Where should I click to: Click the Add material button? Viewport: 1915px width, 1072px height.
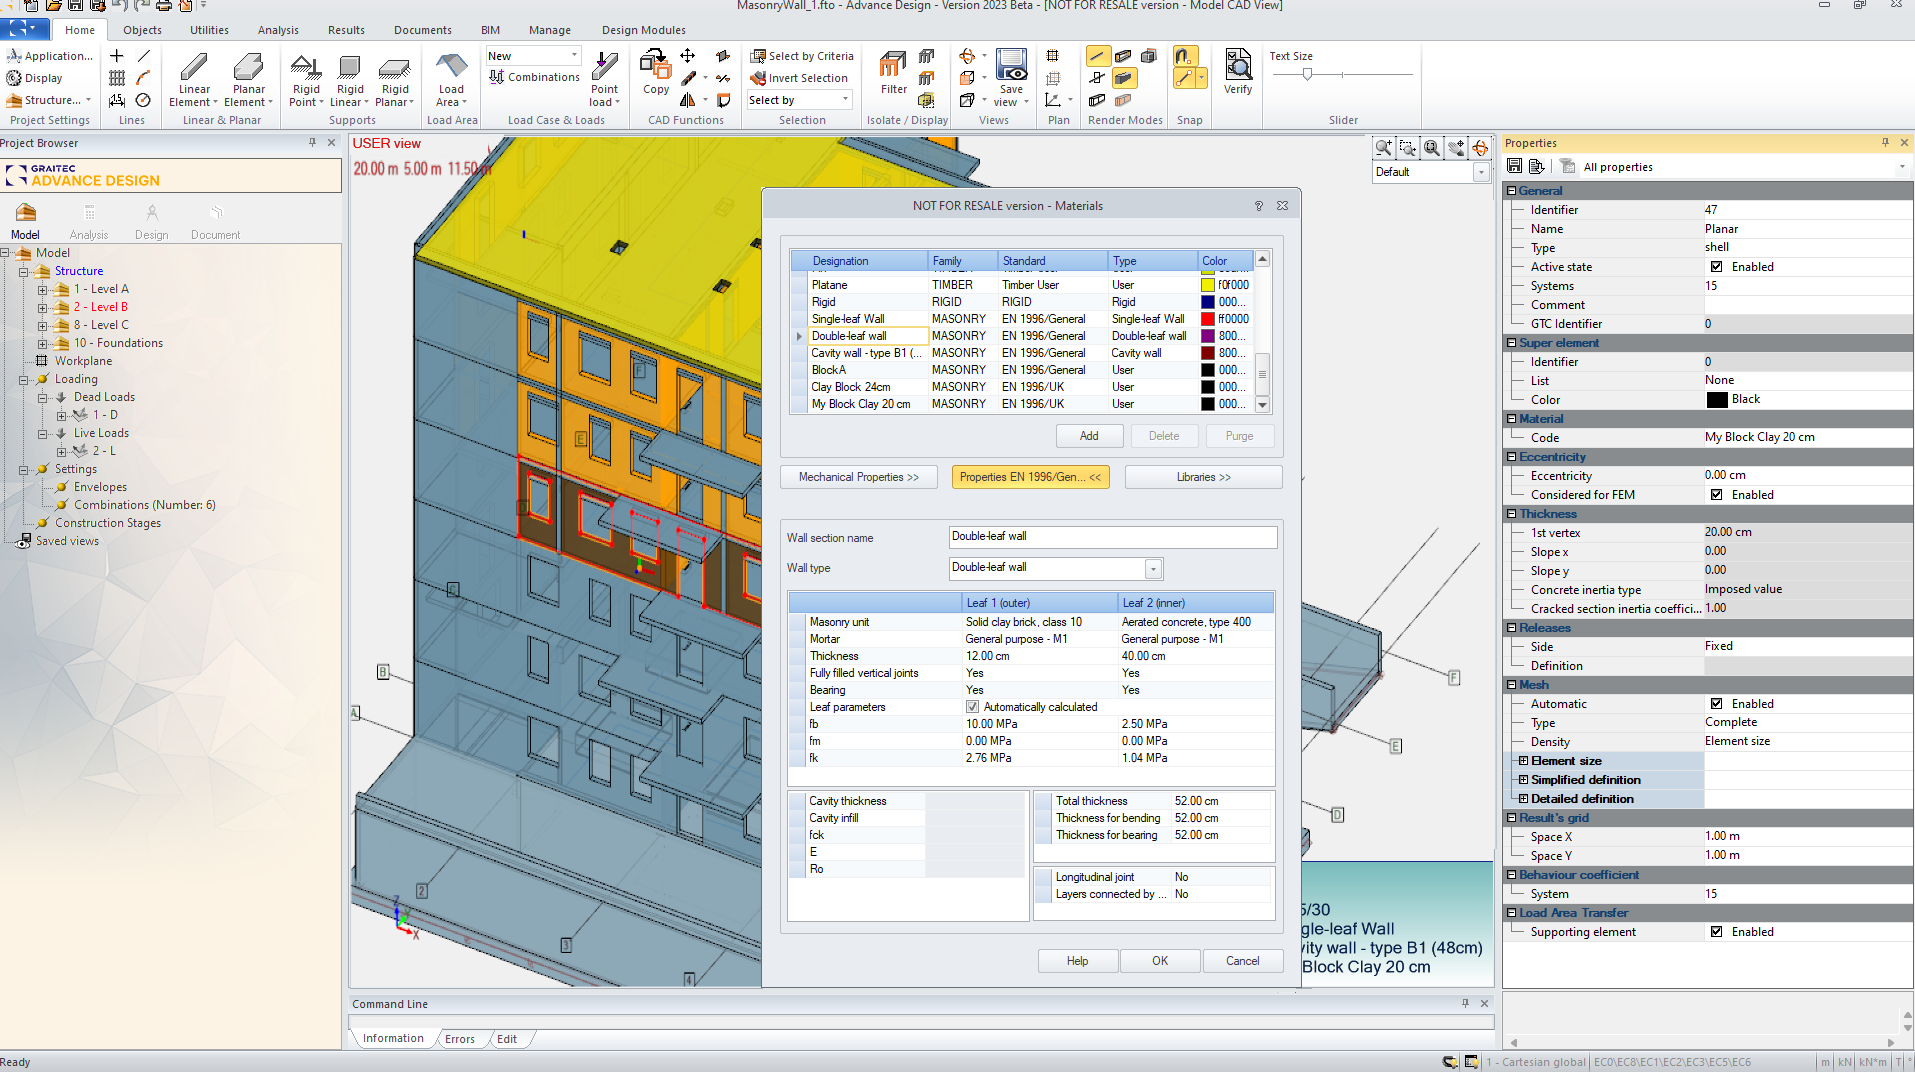tap(1089, 436)
